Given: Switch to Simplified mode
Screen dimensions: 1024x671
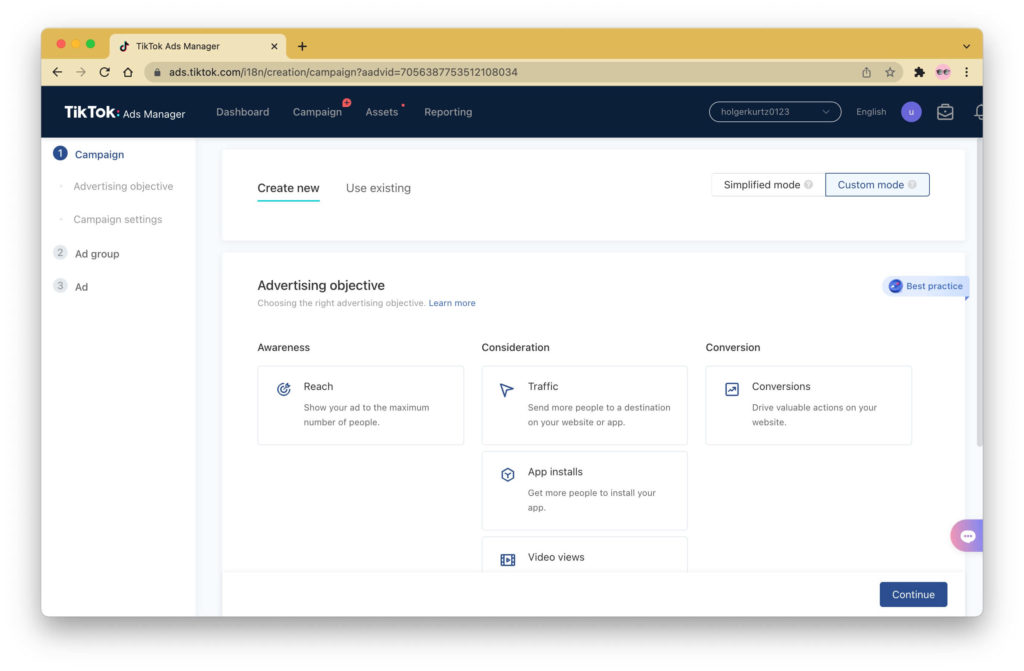Looking at the screenshot, I should [767, 185].
